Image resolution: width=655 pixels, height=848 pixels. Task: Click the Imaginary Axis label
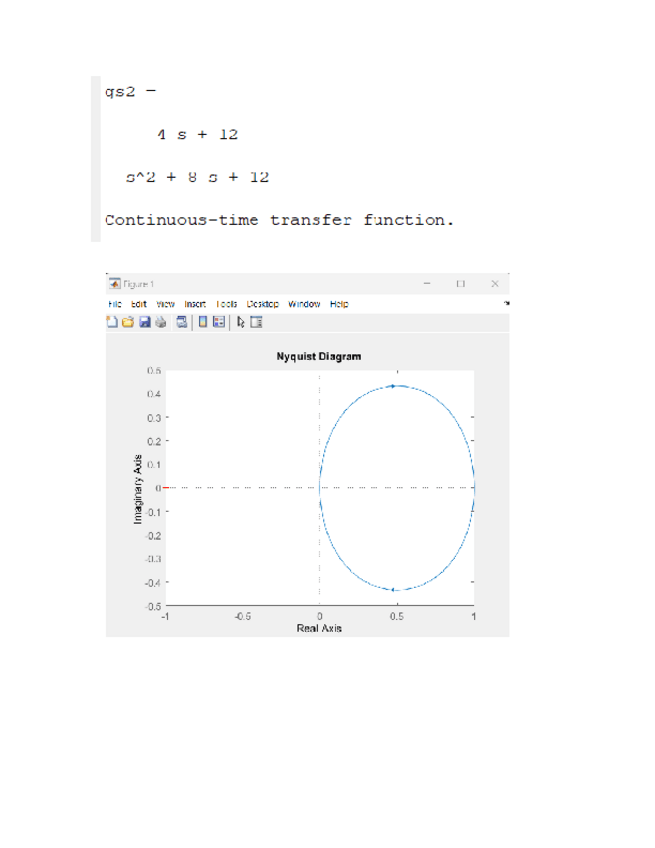click(x=138, y=489)
